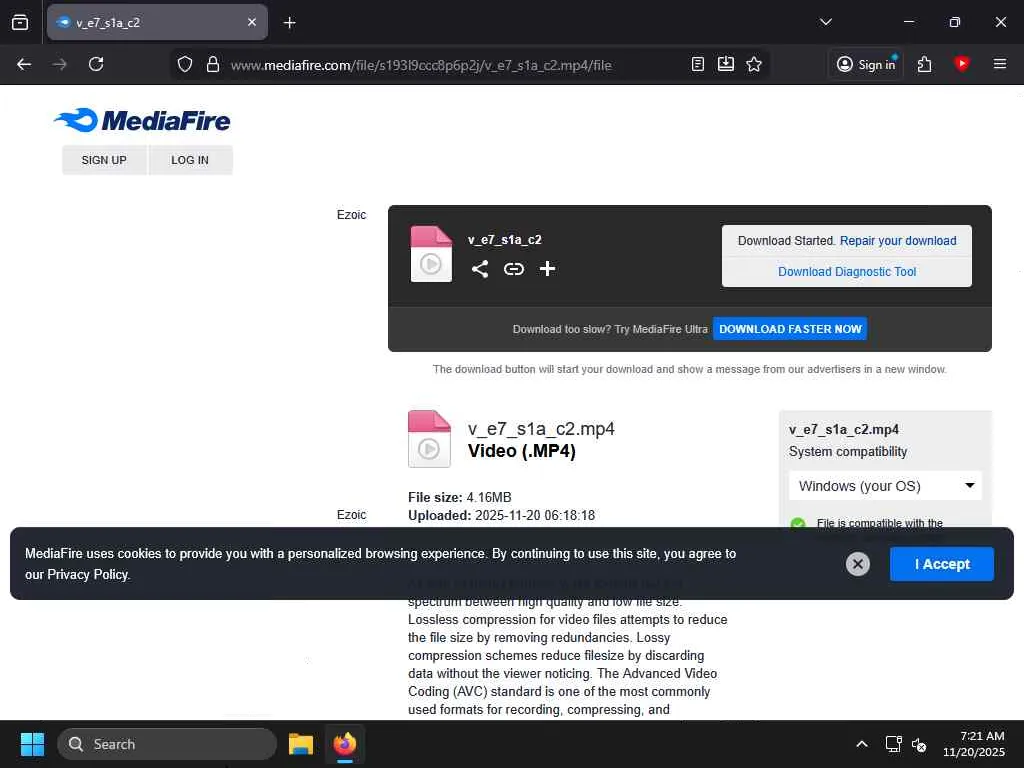Open the clock showing 7:21 AM

pyautogui.click(x=974, y=744)
